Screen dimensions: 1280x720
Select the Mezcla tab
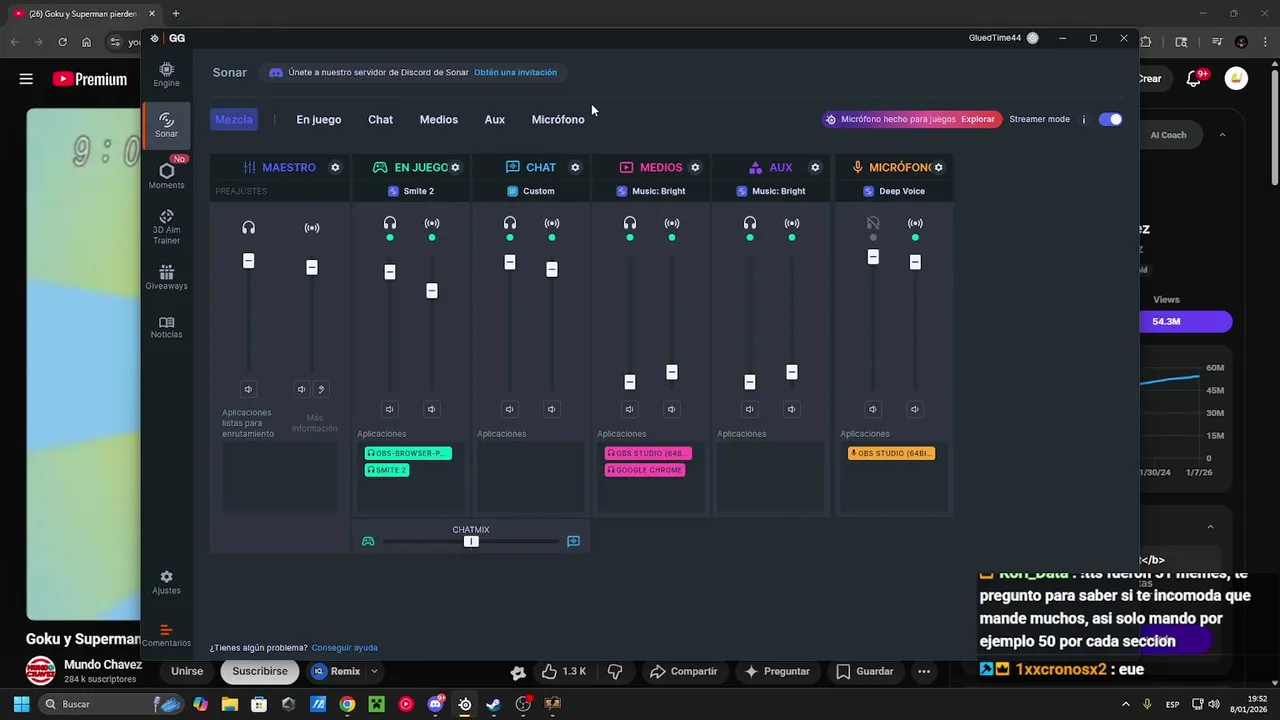click(x=234, y=119)
